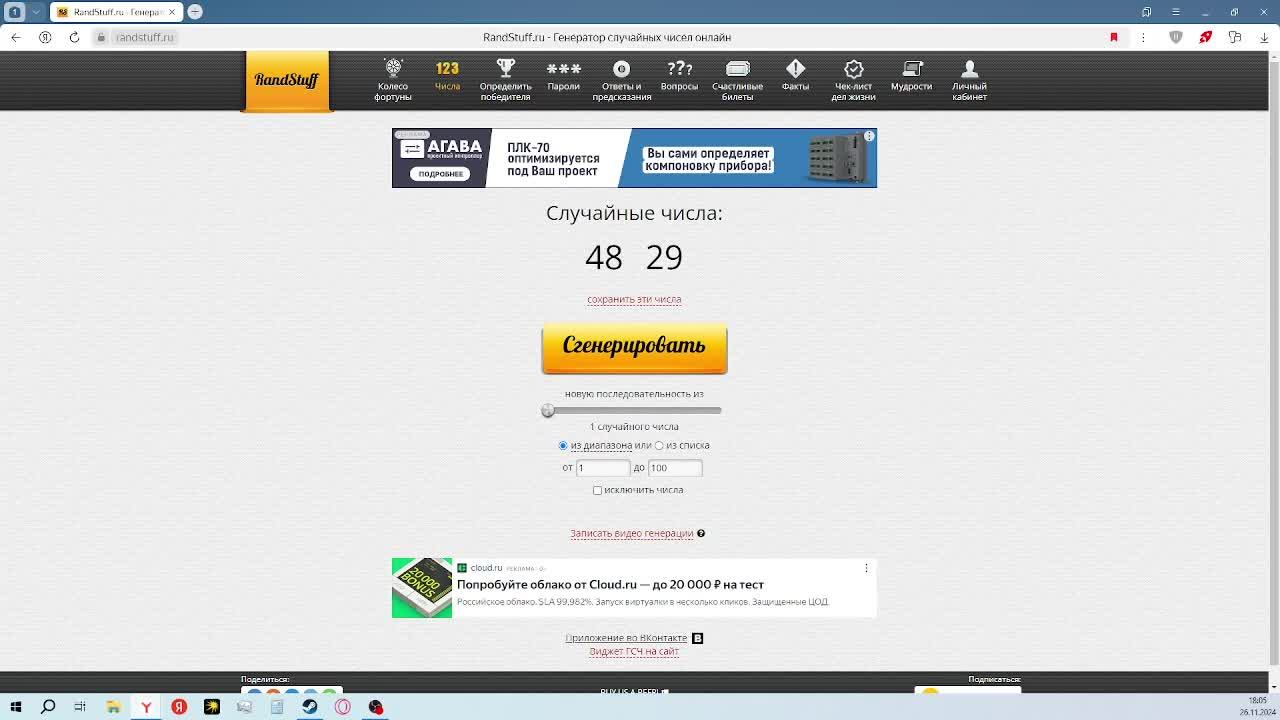Open Steam from the taskbar
Image resolution: width=1280 pixels, height=720 pixels.
pyautogui.click(x=310, y=707)
